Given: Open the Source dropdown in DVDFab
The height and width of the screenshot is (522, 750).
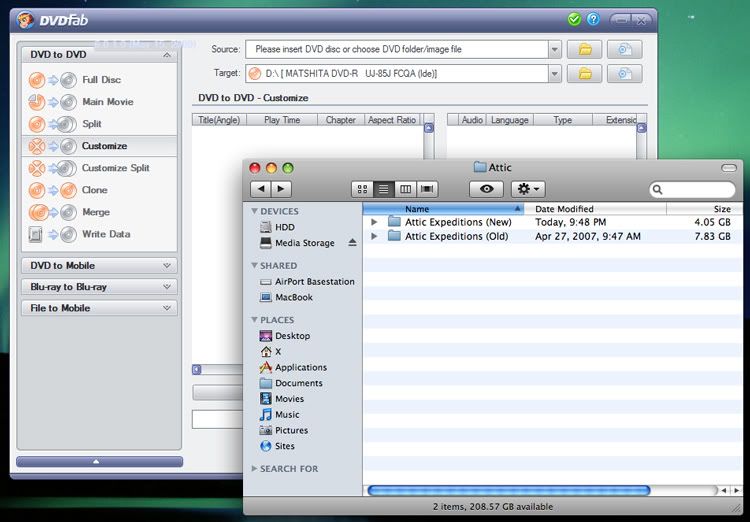Looking at the screenshot, I should 554,49.
